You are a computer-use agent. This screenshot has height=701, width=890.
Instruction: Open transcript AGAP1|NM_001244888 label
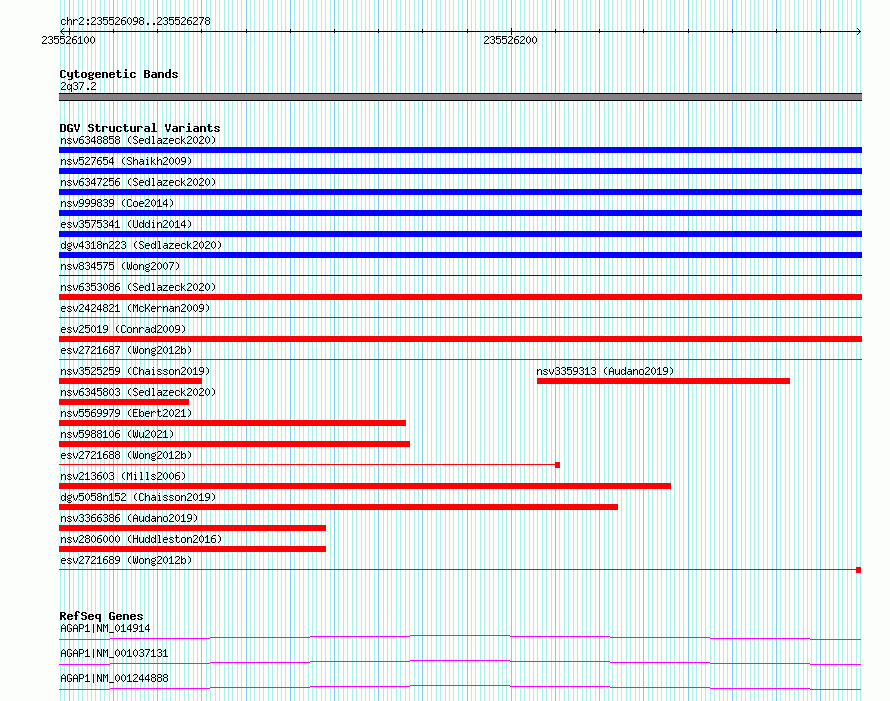114,678
